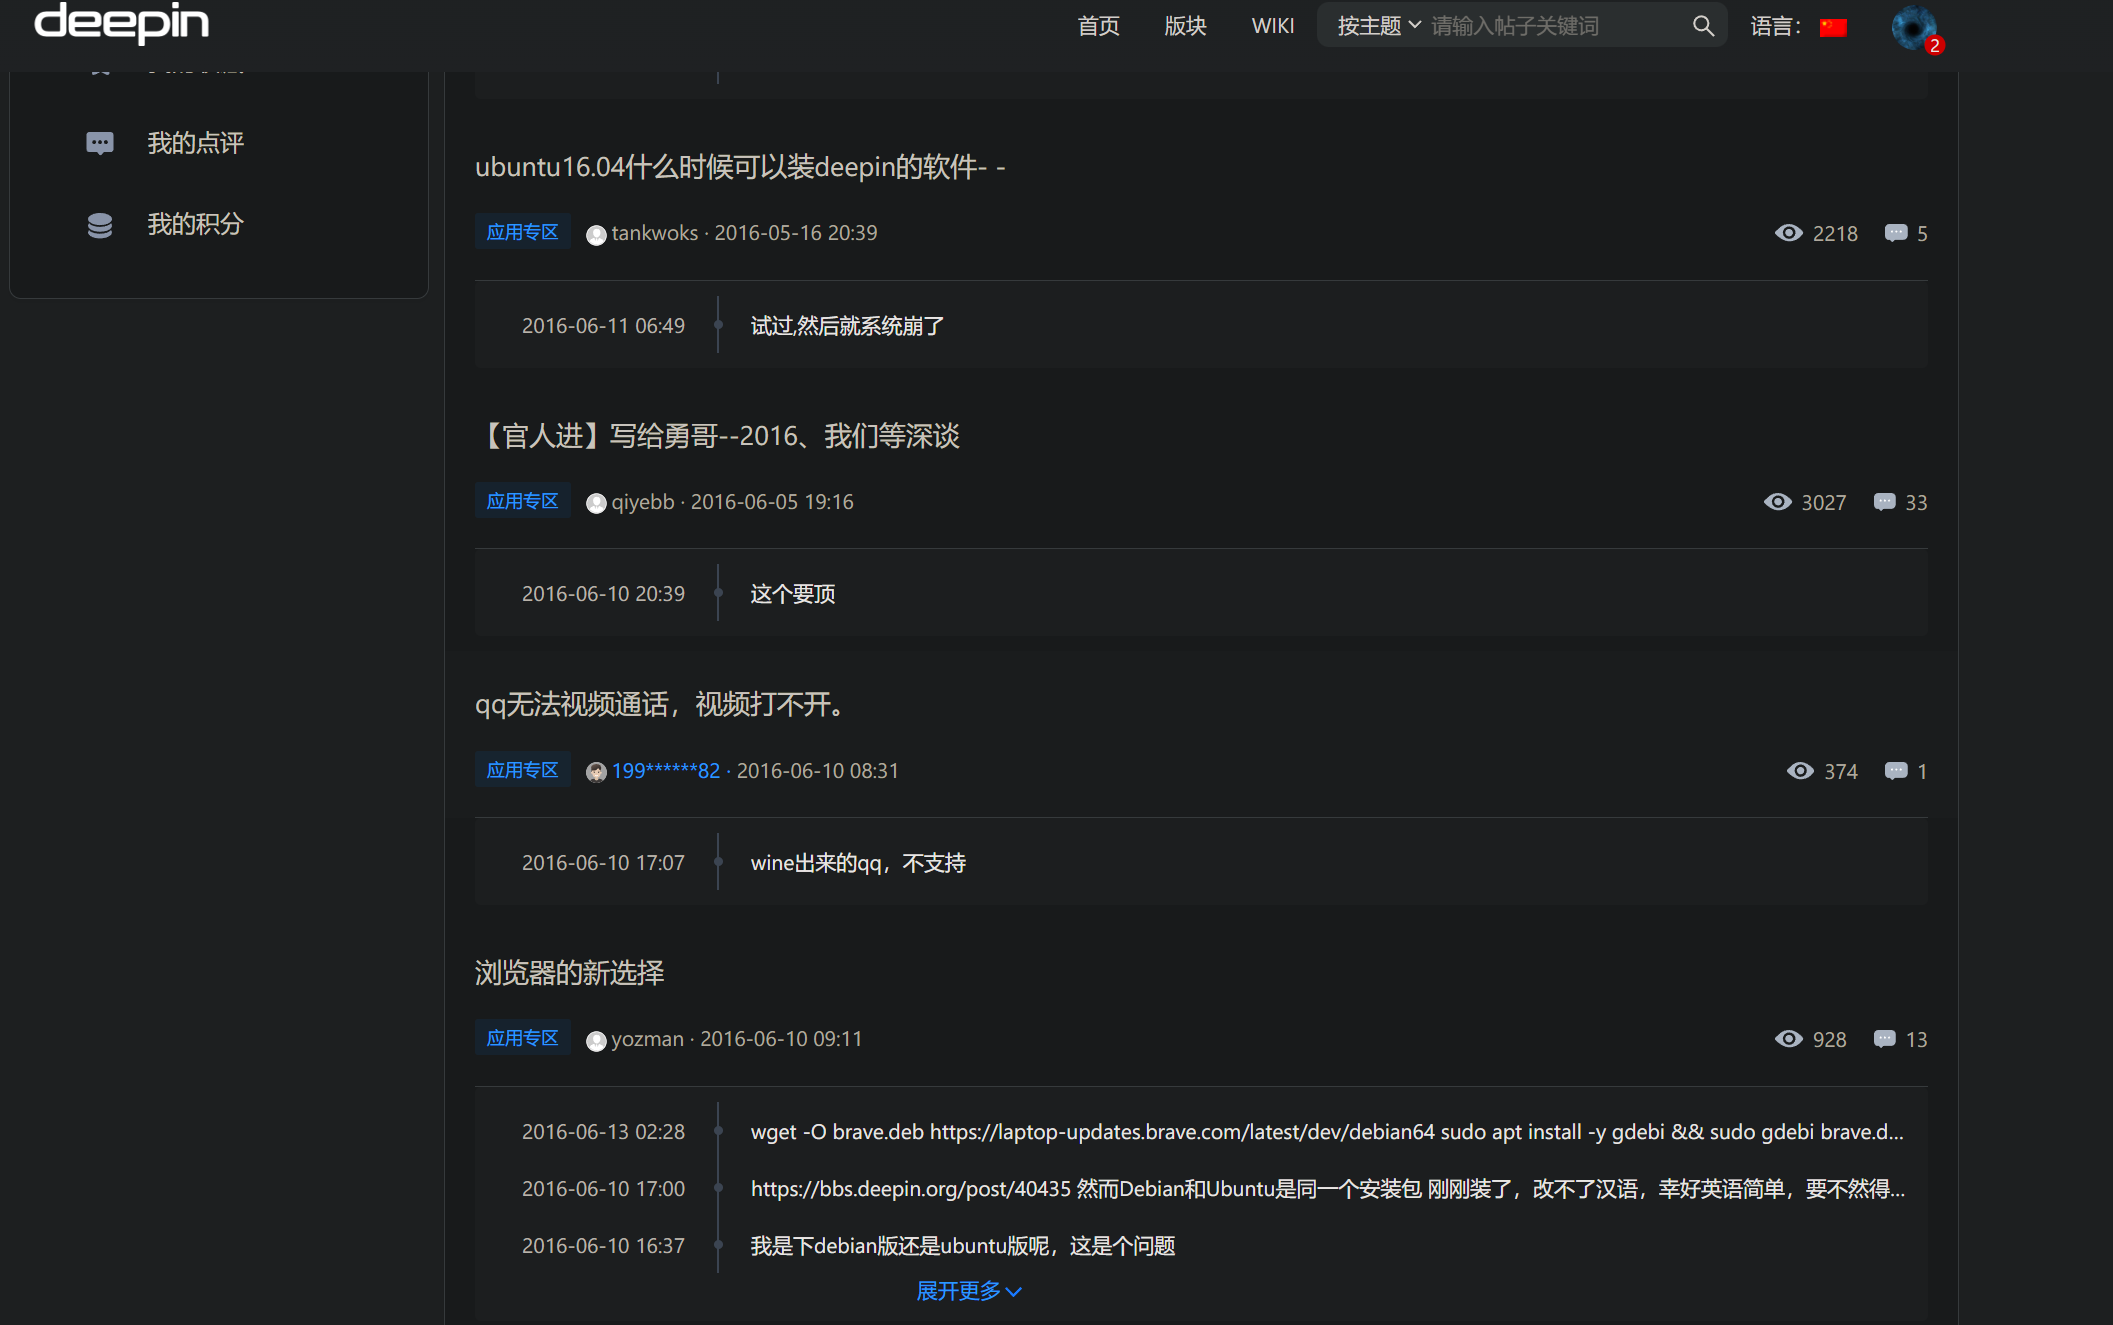The width and height of the screenshot is (2113, 1325).
Task: Click the deepin logo
Action: [x=122, y=22]
